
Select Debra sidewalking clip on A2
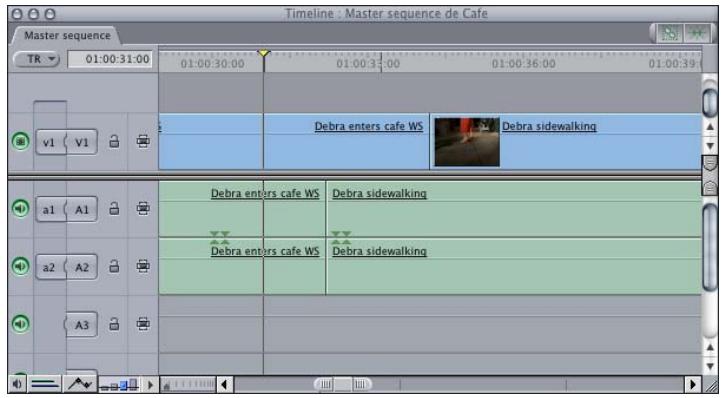[514, 267]
